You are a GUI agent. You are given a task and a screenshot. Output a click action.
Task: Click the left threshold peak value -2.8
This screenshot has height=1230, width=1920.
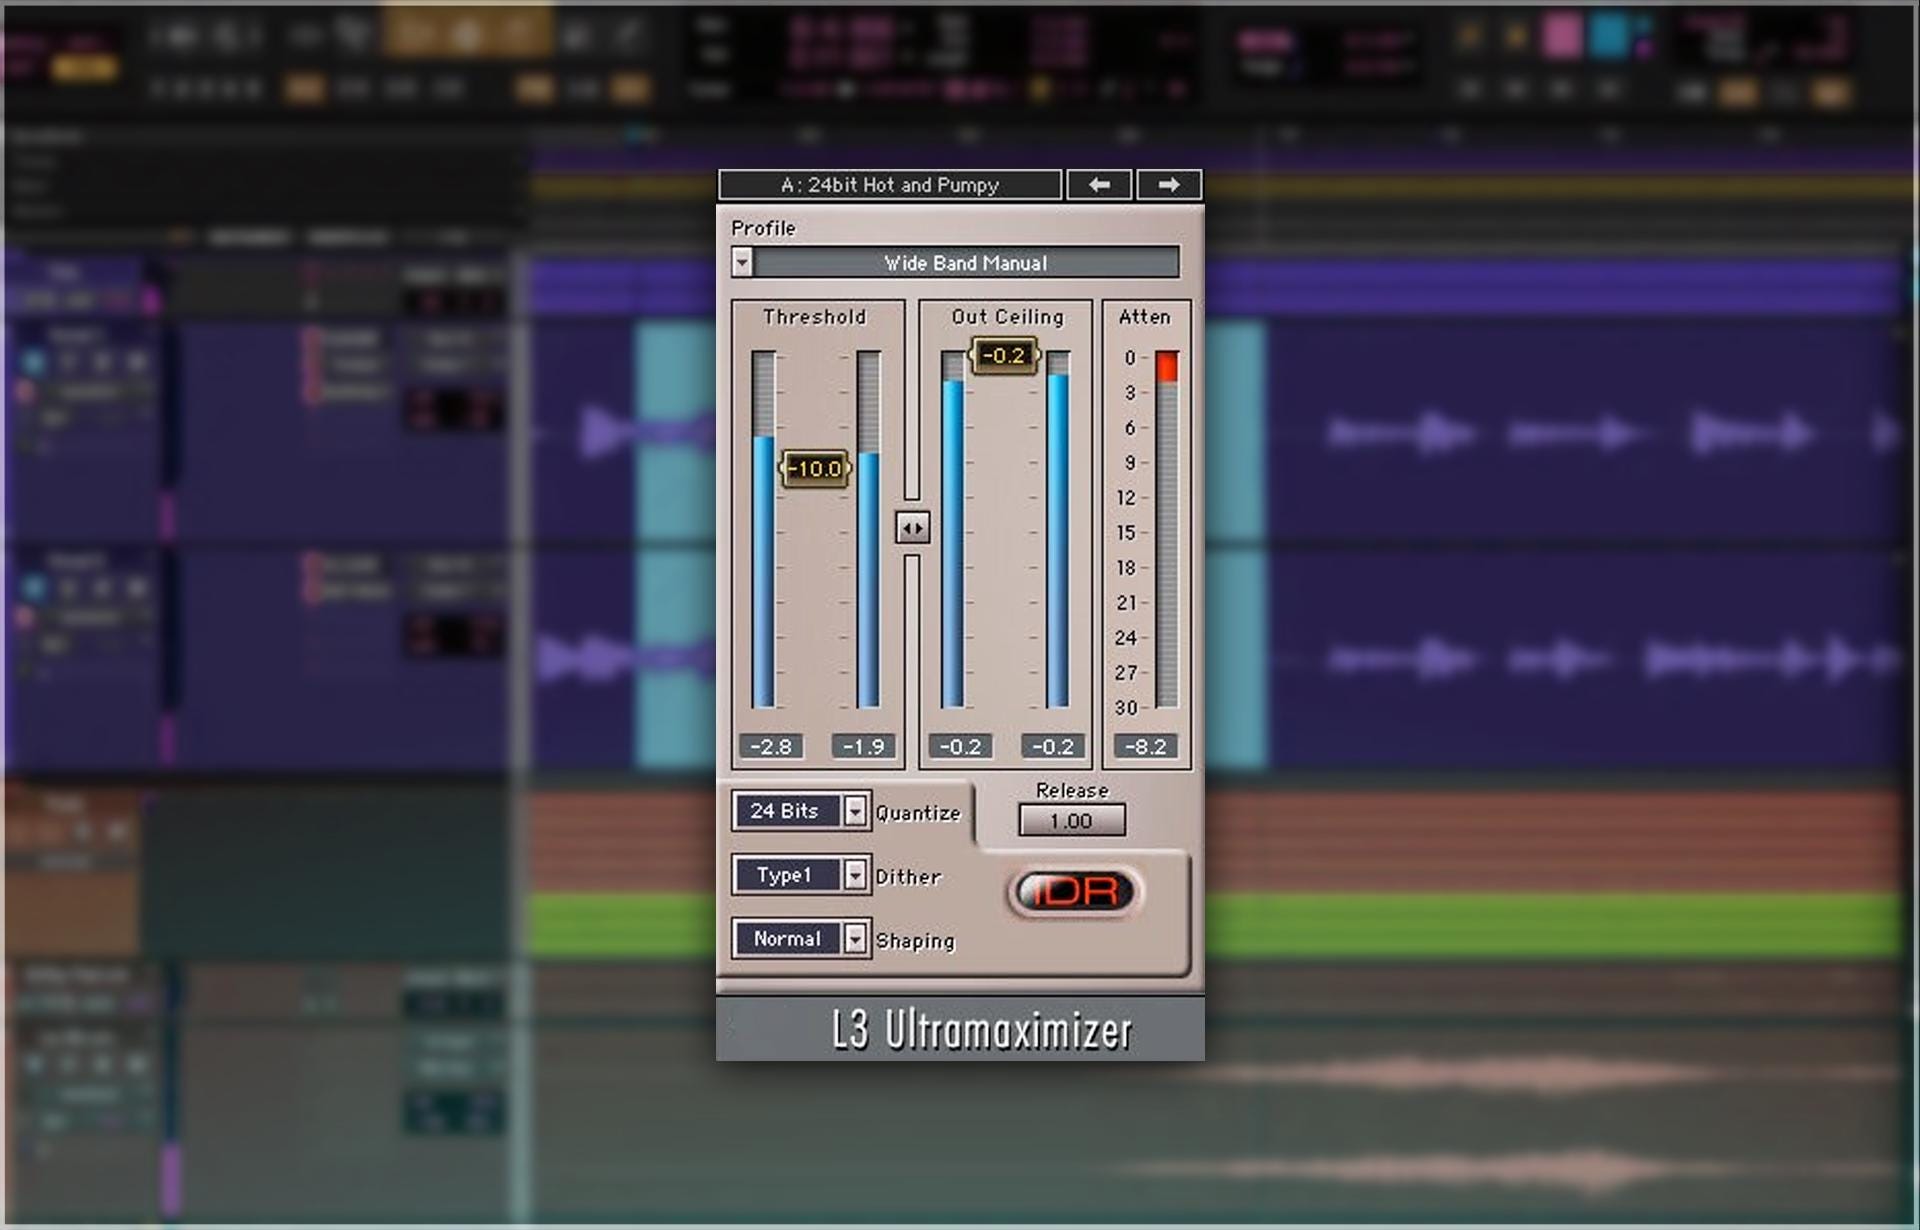771,747
